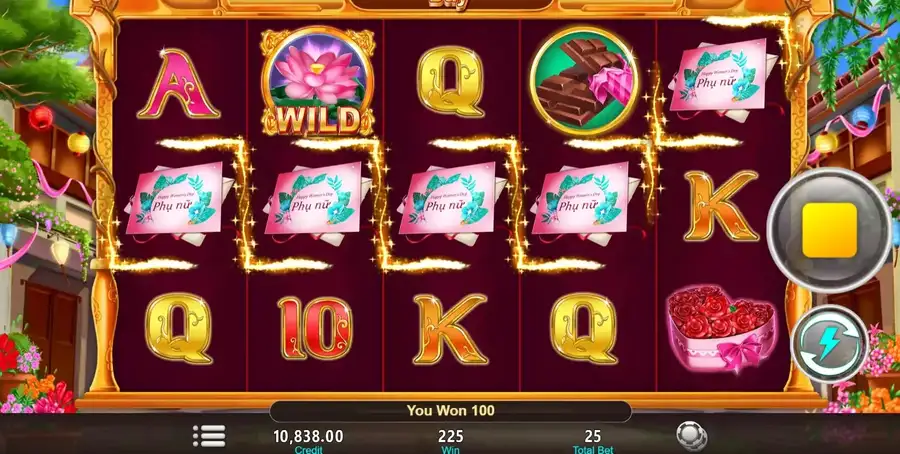Select the first-reel Phụ nữ card in middle row
This screenshot has width=900, height=454.
(x=179, y=199)
